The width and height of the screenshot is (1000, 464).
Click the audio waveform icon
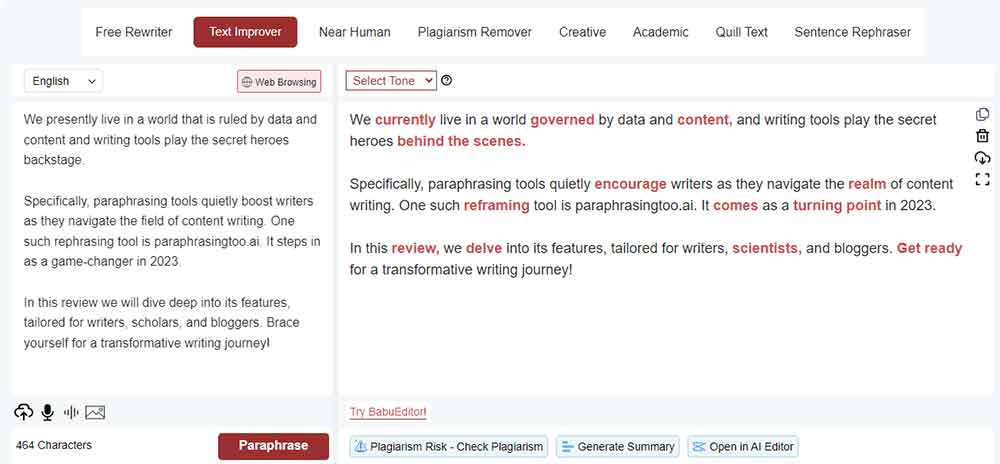(x=71, y=412)
